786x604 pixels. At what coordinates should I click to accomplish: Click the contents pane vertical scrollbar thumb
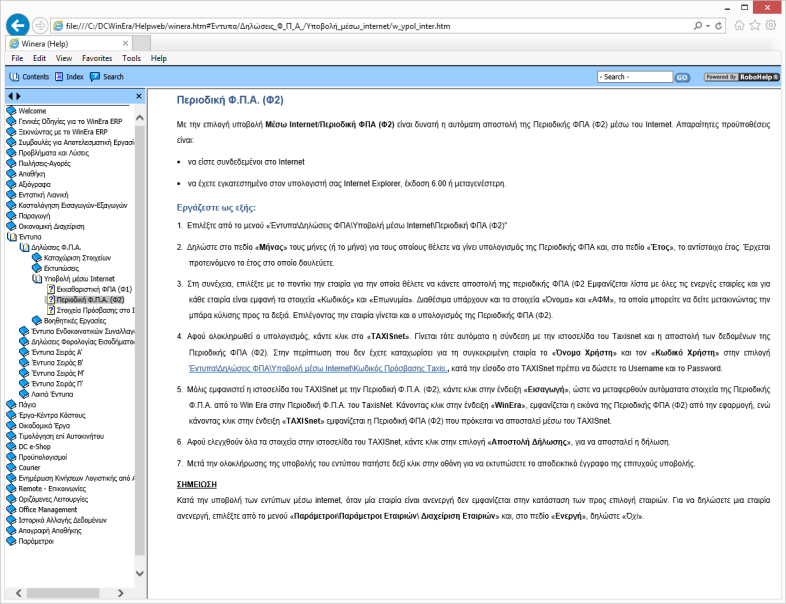140,341
